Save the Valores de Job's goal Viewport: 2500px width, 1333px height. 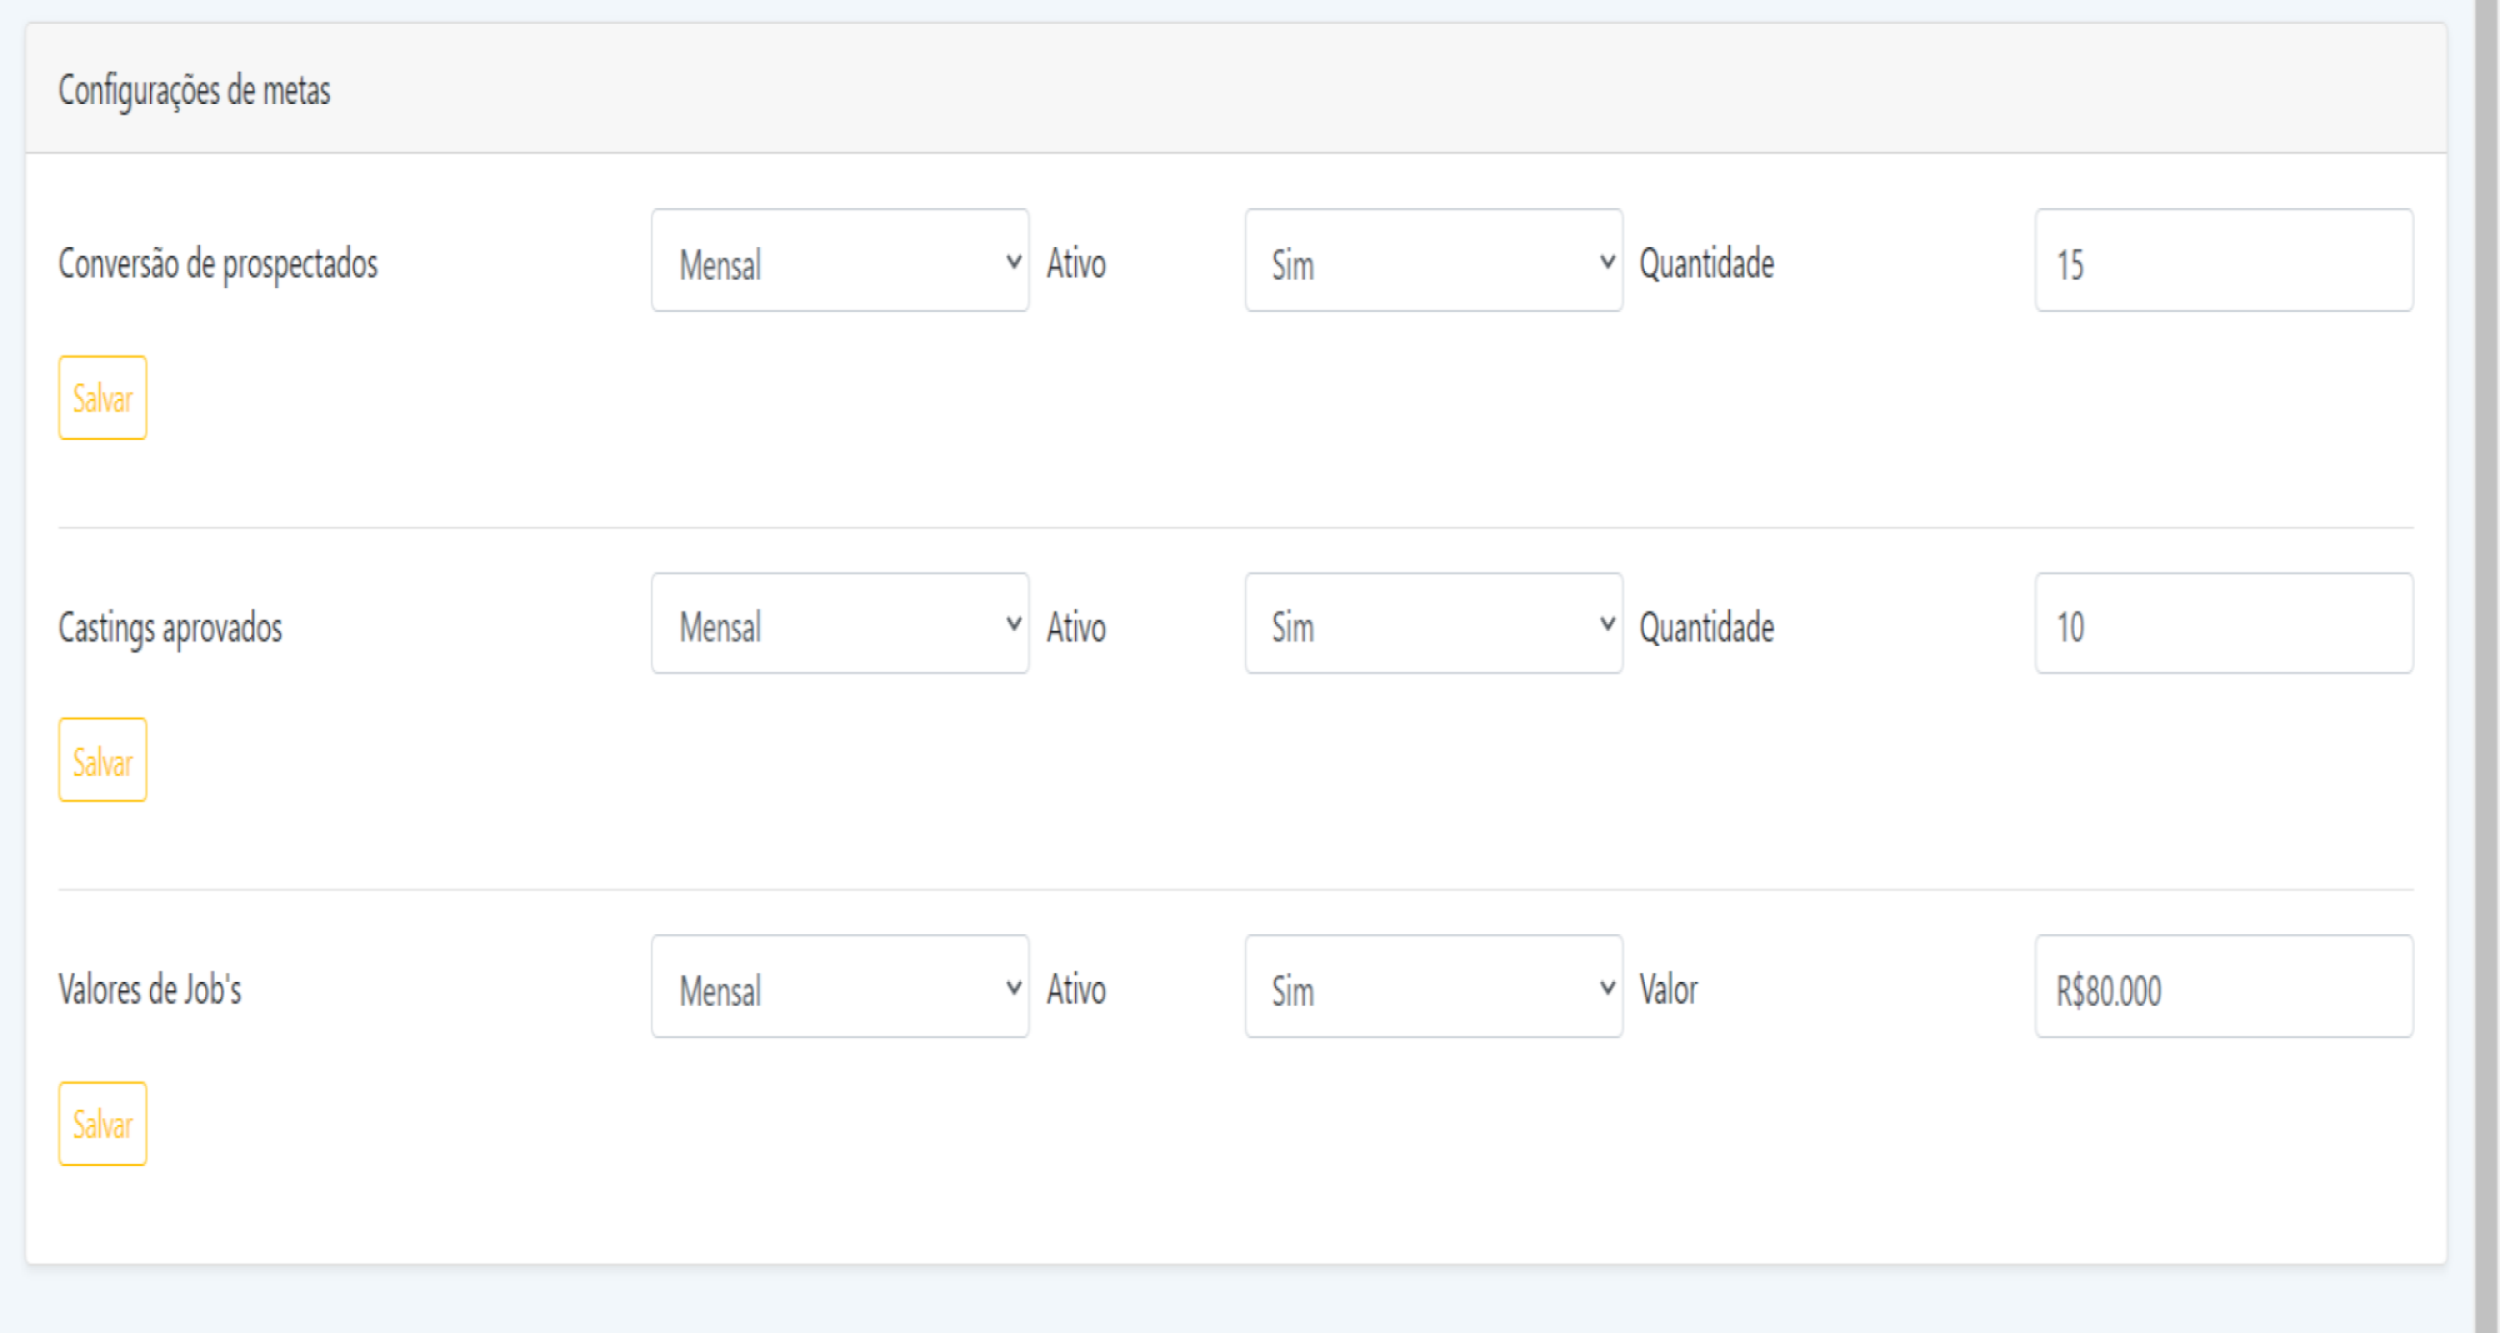click(102, 1124)
